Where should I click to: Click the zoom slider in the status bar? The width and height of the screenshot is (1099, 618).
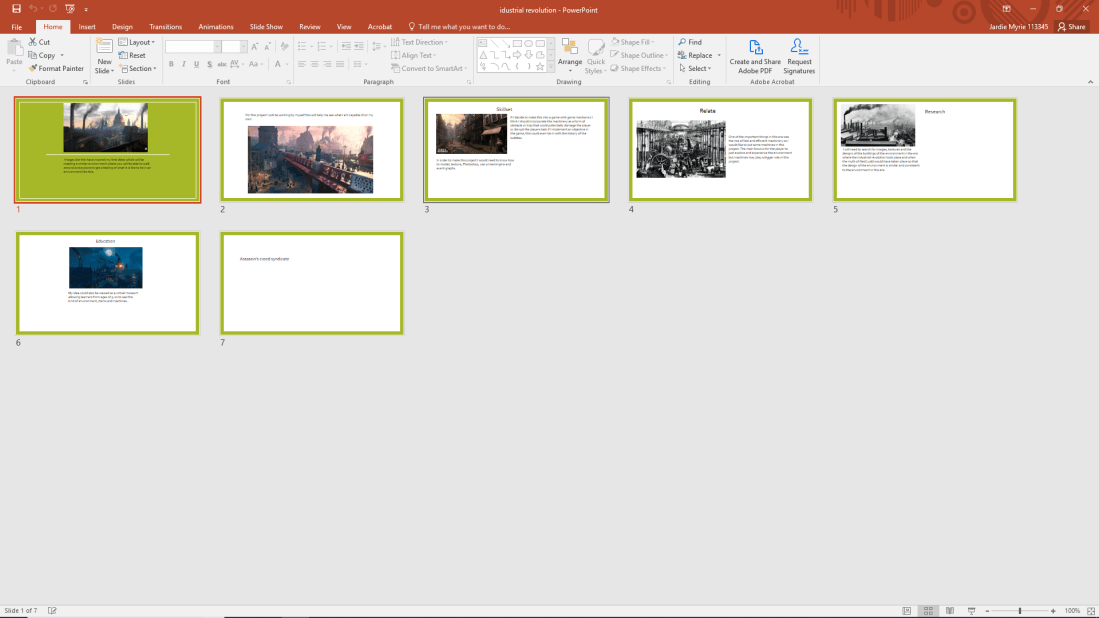[x=1019, y=611]
